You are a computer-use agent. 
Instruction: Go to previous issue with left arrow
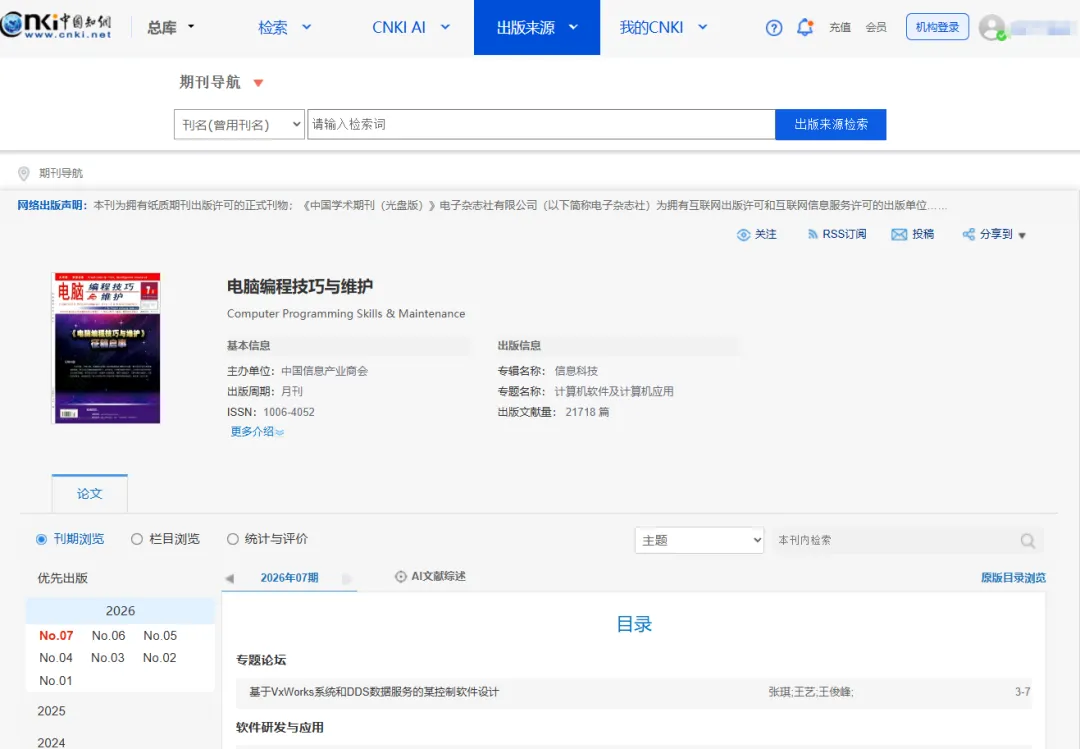230,578
